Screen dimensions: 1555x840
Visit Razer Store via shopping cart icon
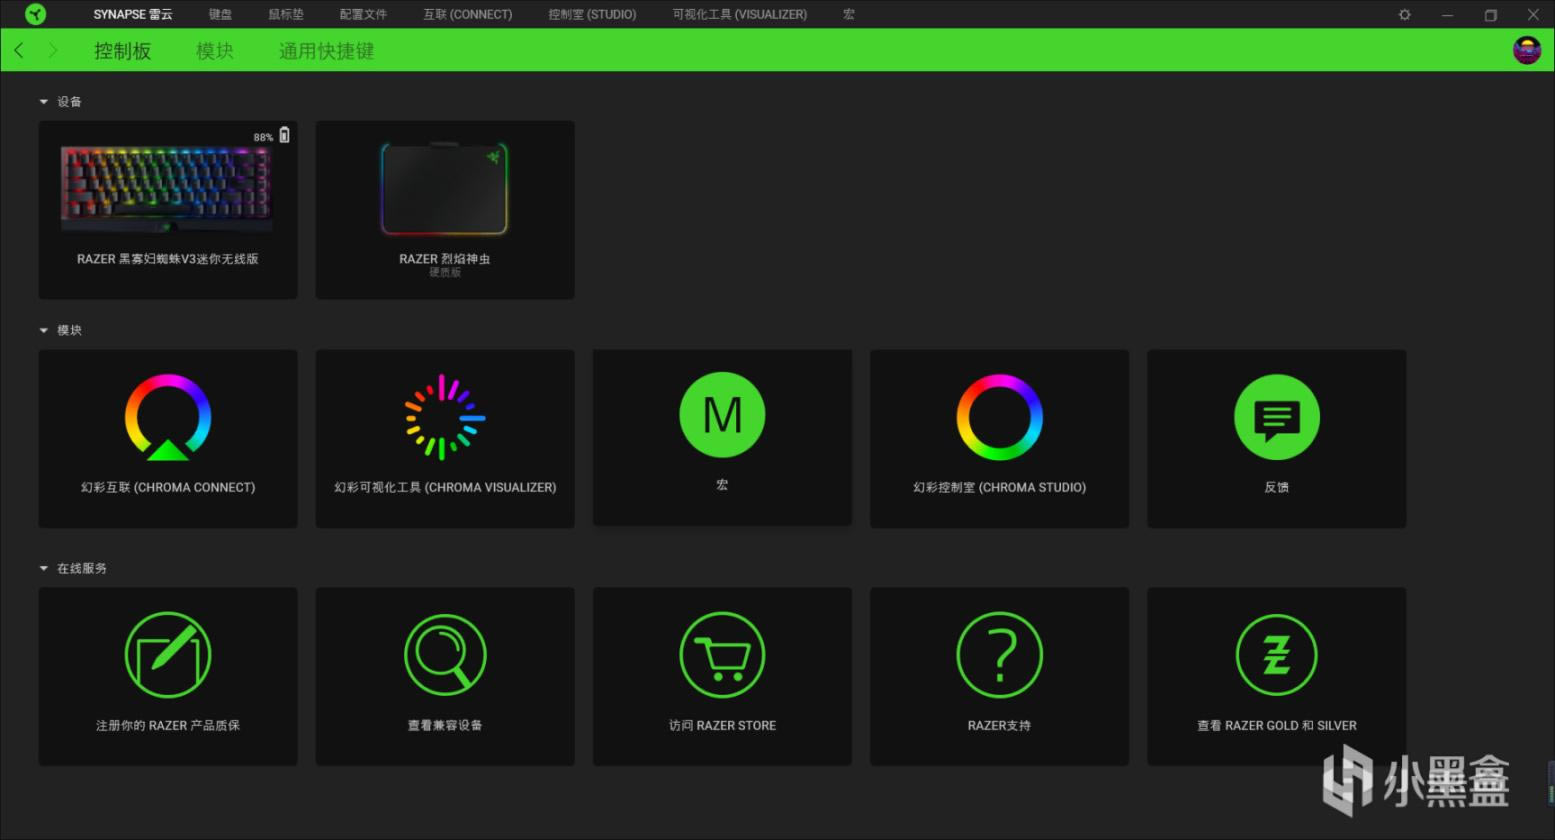point(722,655)
